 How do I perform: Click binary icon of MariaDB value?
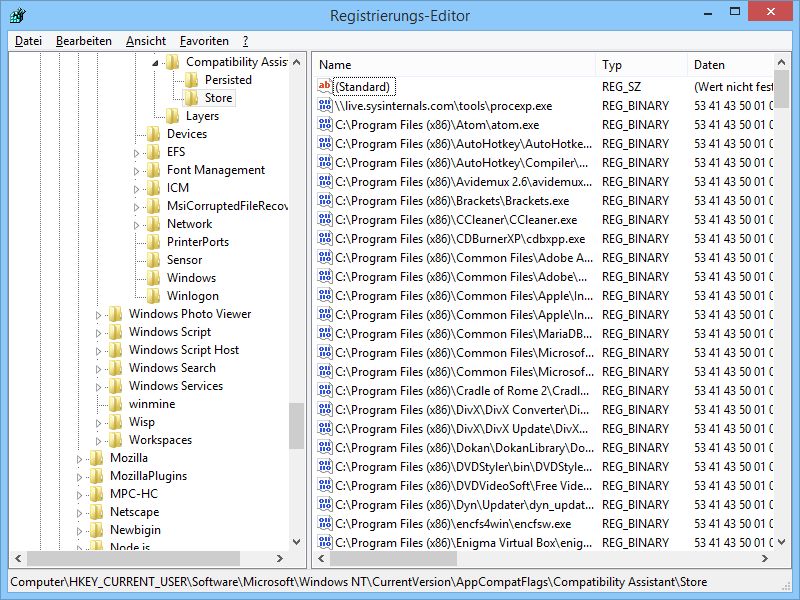click(x=324, y=333)
